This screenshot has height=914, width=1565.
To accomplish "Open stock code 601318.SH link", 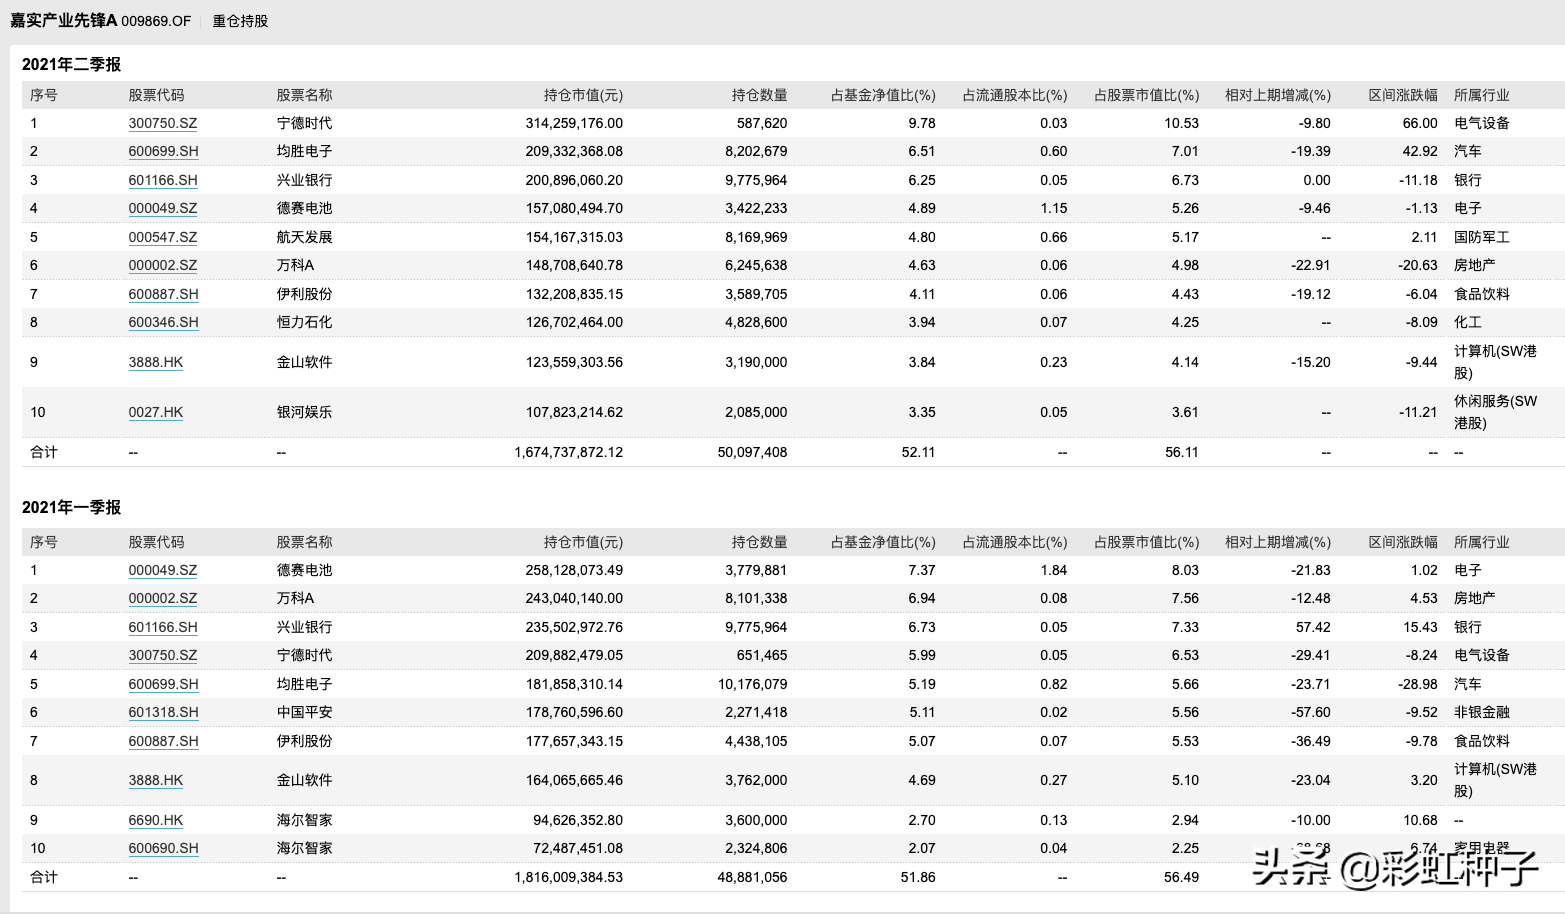I will pos(163,712).
